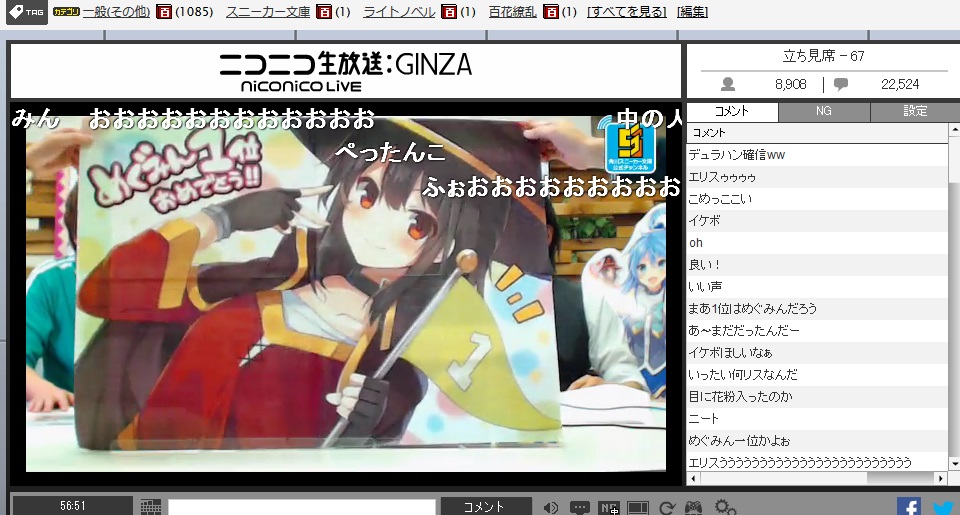
Task: Open player settings gears icon
Action: pyautogui.click(x=726, y=507)
